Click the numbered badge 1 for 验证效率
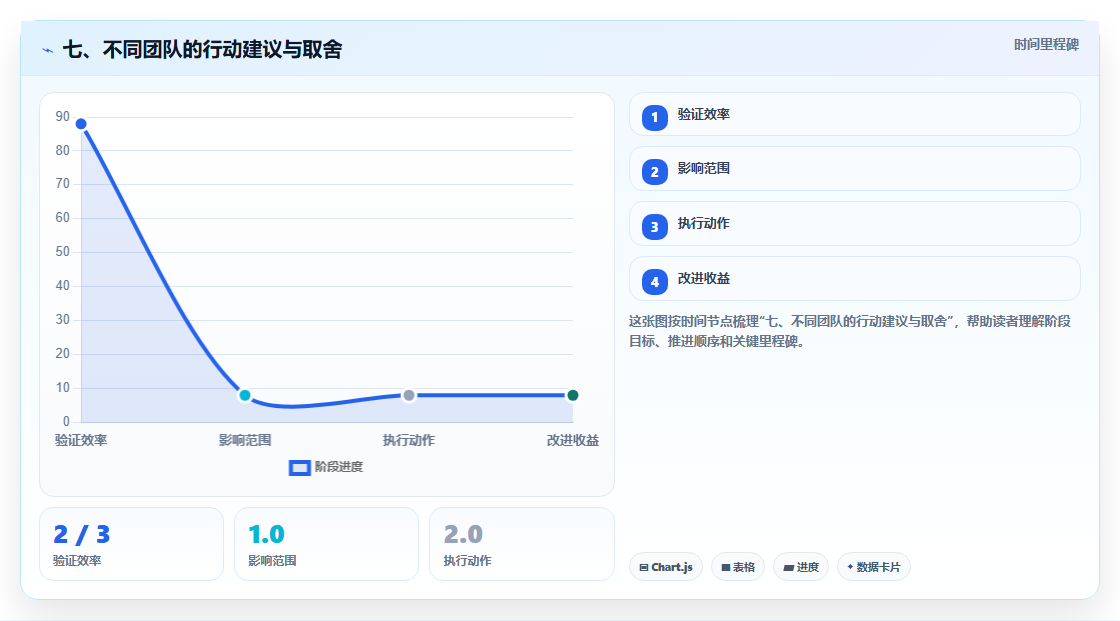Viewport: 1120px width, 621px height. [654, 117]
